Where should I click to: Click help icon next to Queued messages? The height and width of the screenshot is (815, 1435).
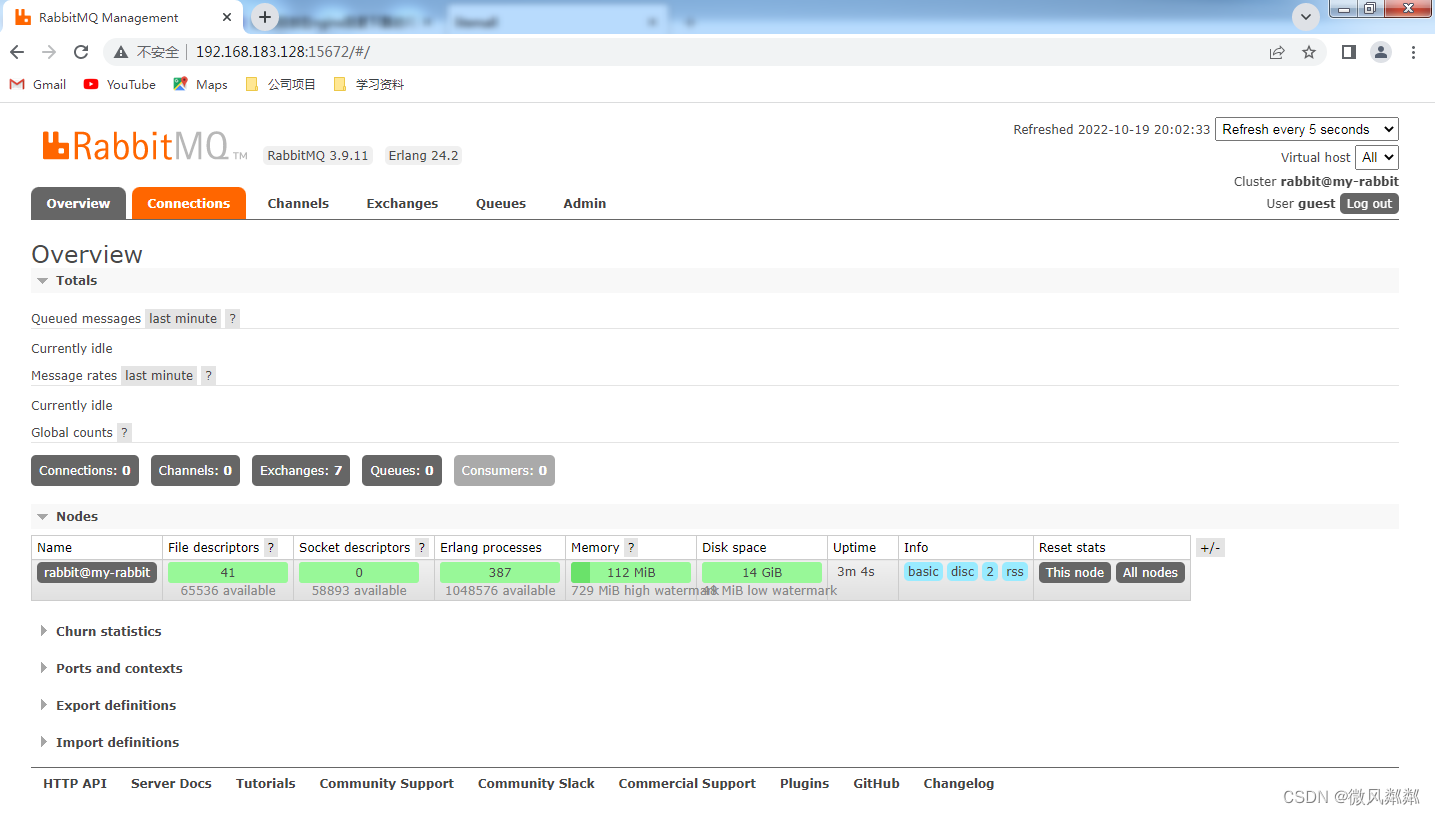pyautogui.click(x=232, y=319)
